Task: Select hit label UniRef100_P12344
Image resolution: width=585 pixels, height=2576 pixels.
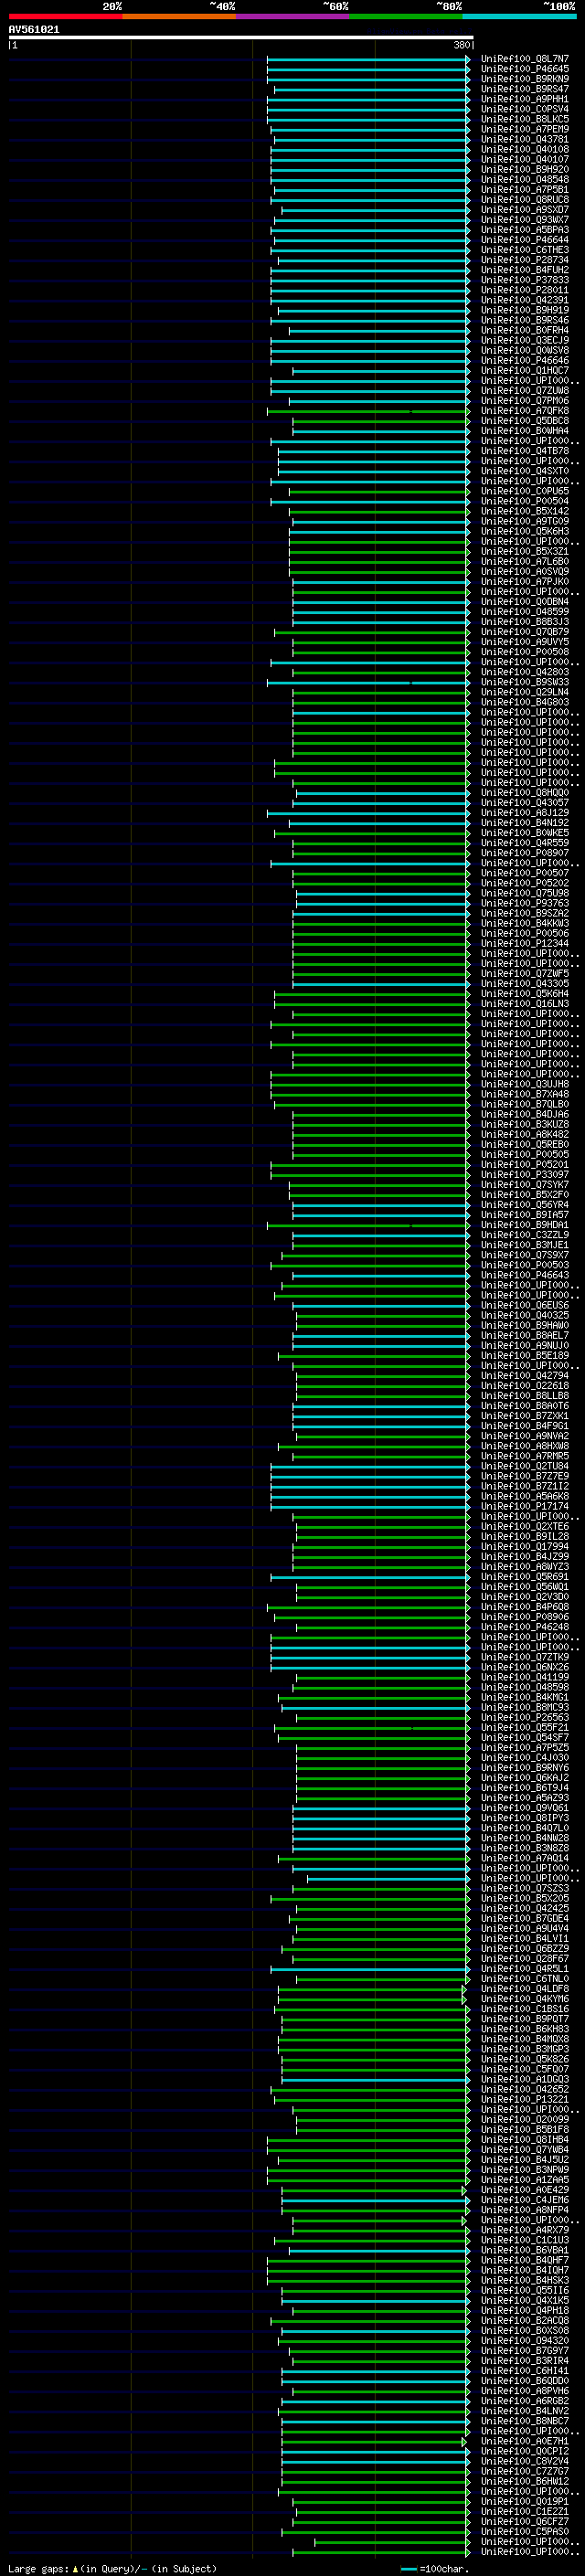Action: coord(525,943)
